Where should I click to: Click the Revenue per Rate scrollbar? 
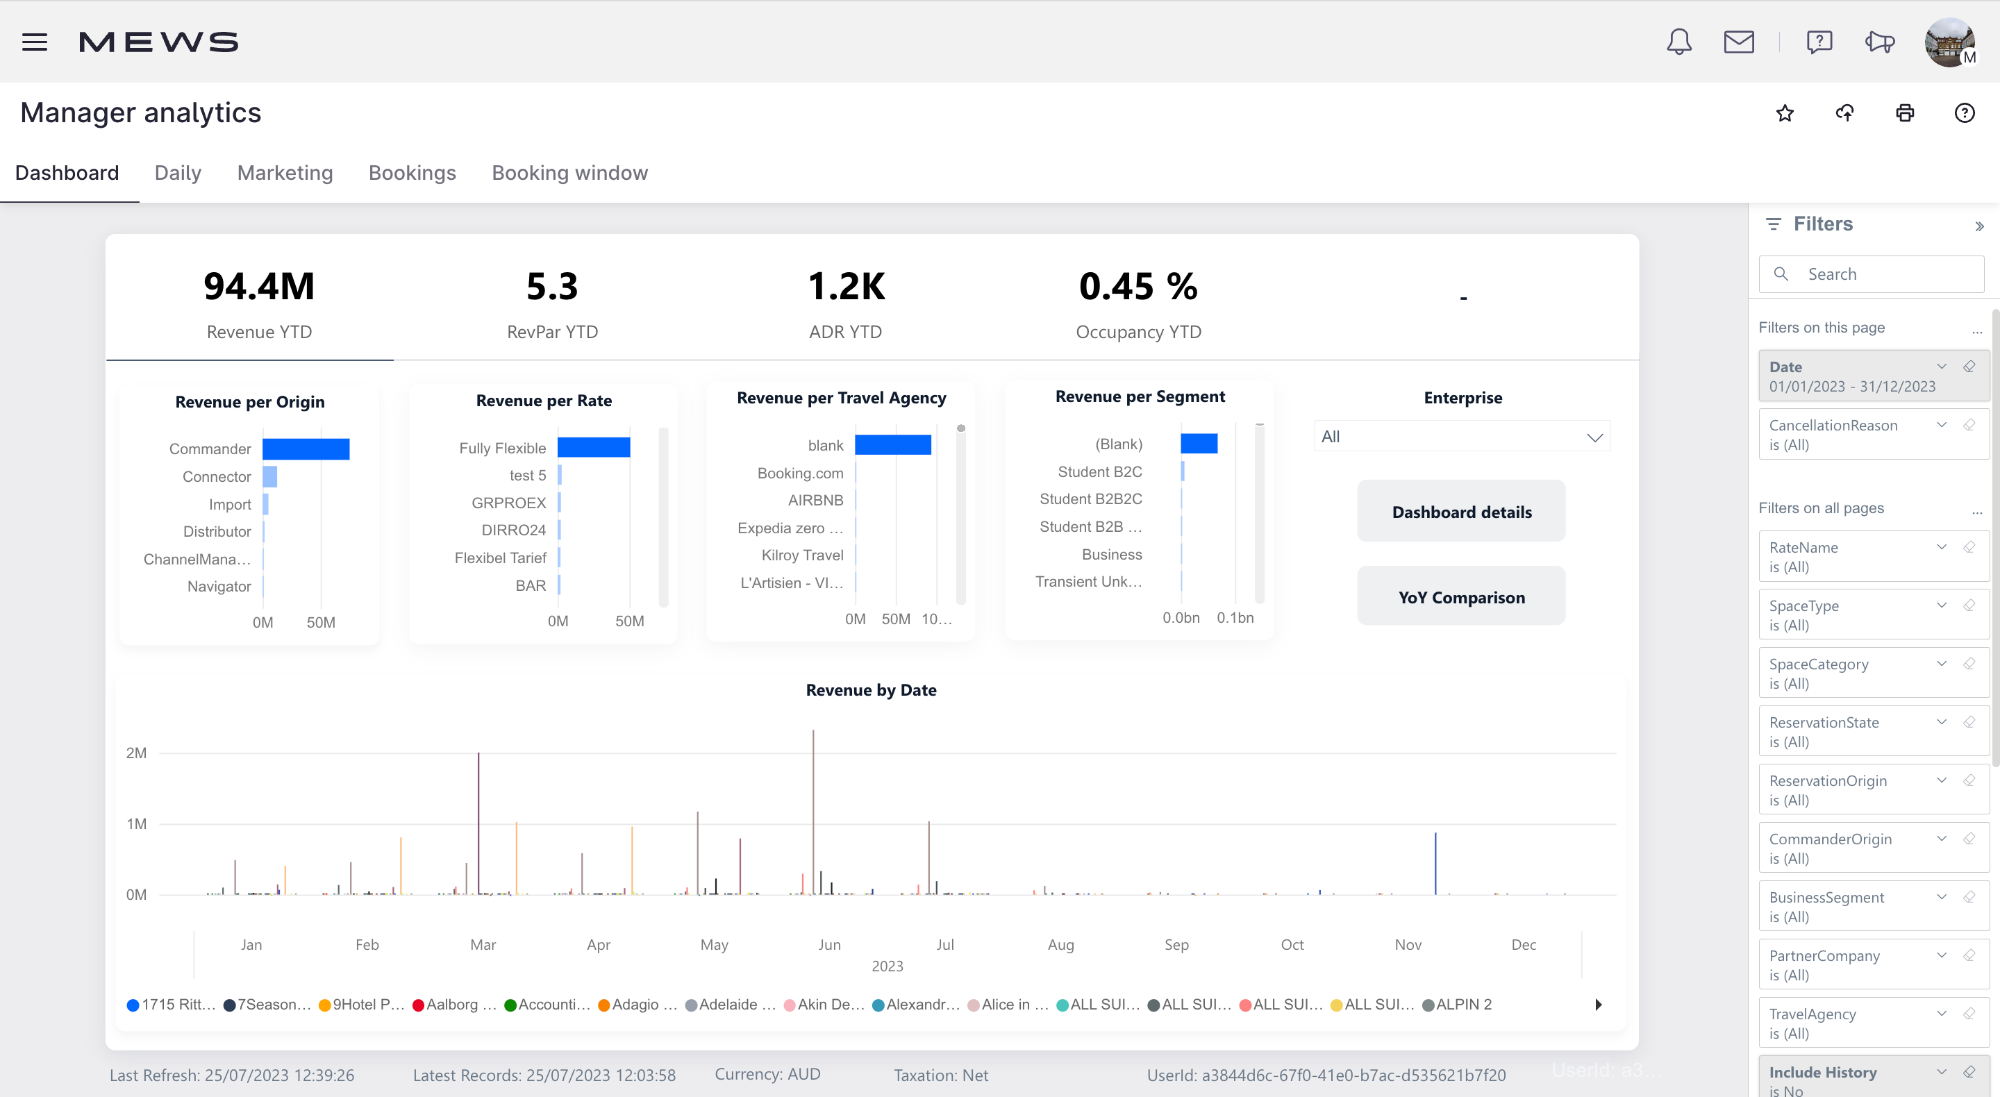coord(663,517)
